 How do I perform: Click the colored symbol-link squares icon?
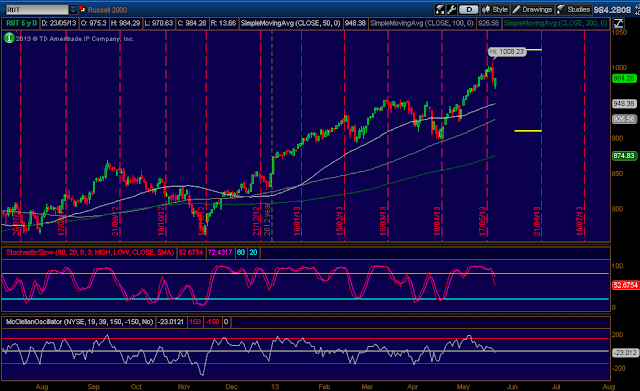82,9
